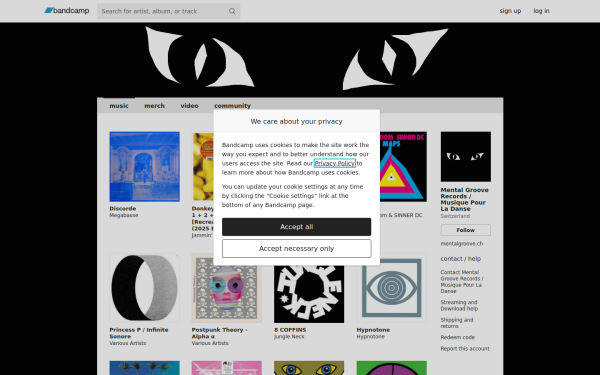Click the Bandcamp logo
600x375 pixels.
tap(67, 11)
